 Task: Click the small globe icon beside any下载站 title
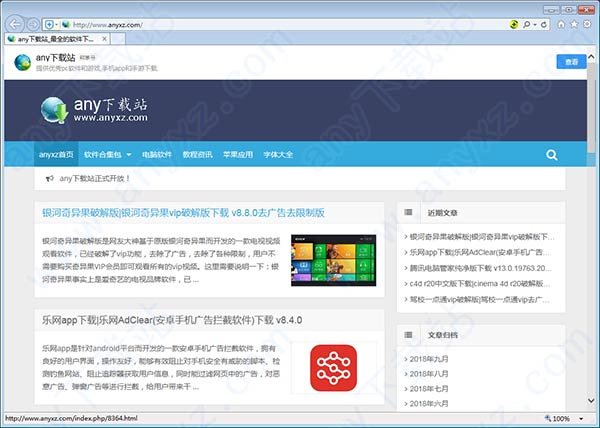[x=23, y=63]
